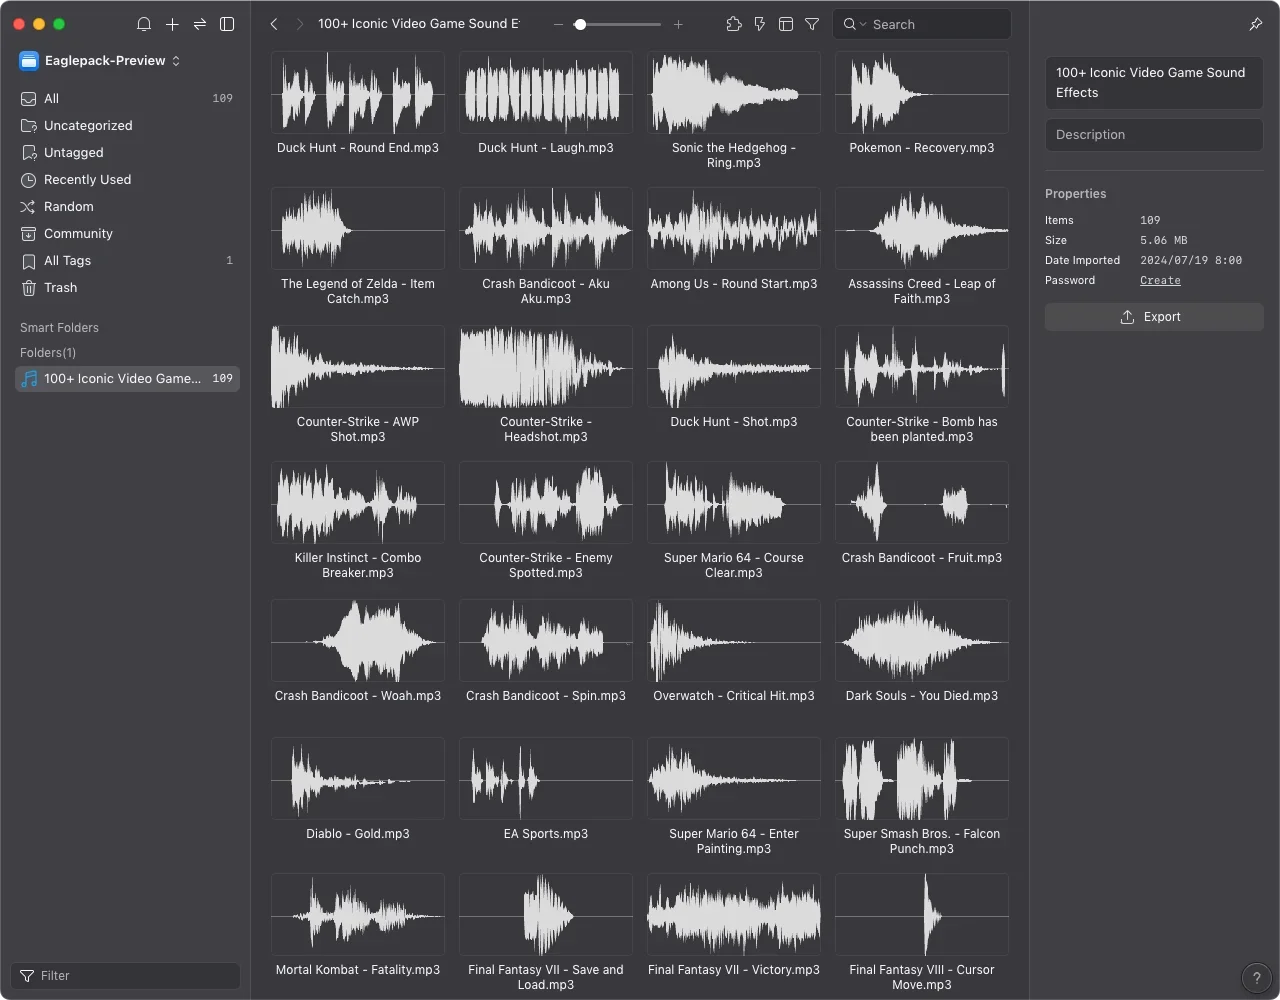Screen dimensions: 1280x1000
Task: Click the Create password link
Action: click(1160, 281)
